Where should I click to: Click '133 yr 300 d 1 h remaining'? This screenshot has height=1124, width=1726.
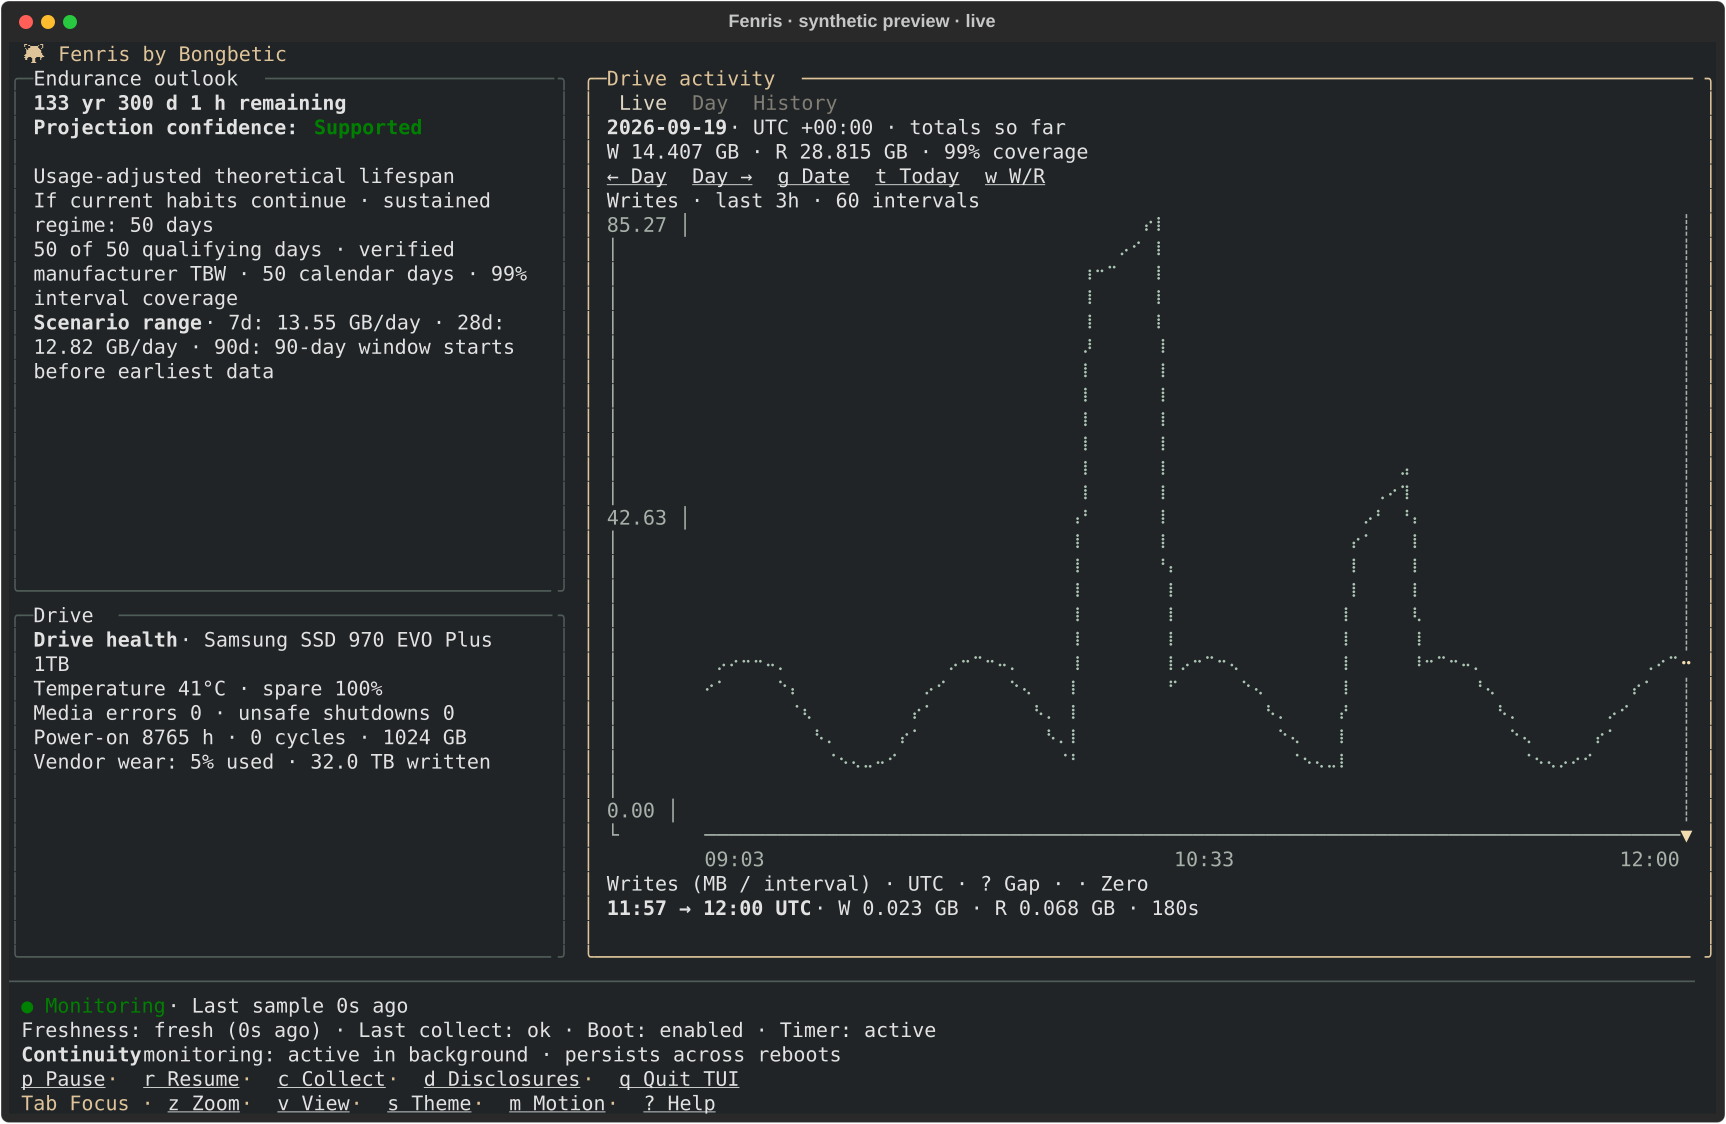[x=190, y=103]
